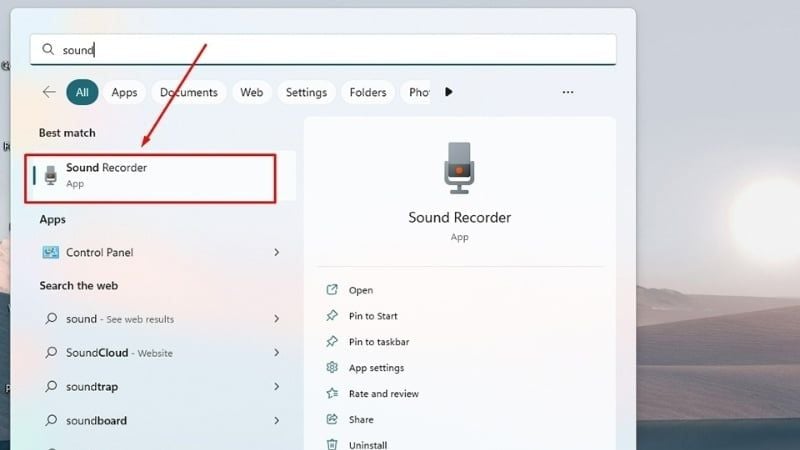
Task: Choose Open in the preview pane
Action: click(361, 290)
